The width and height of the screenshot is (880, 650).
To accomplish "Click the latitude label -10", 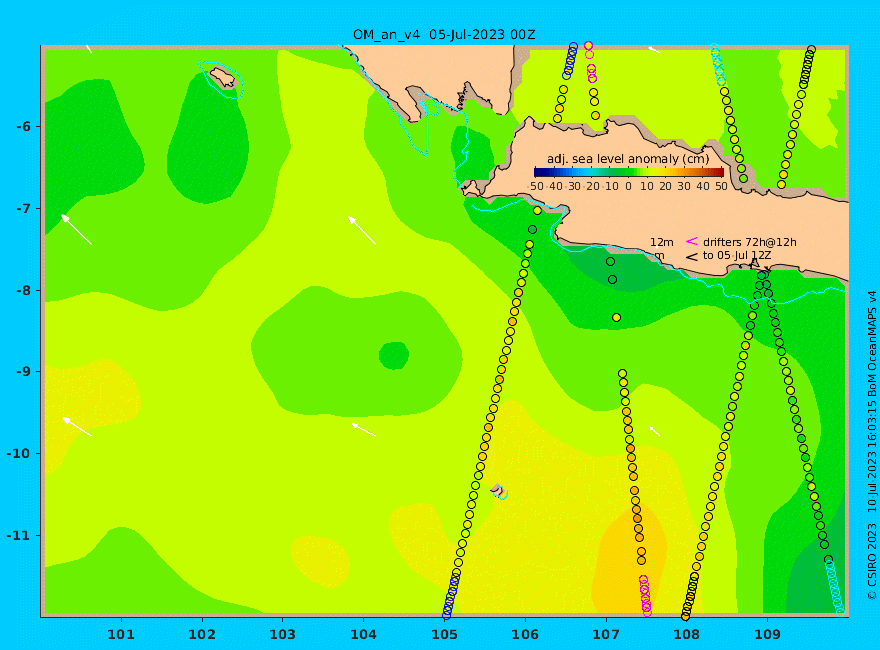I will [21, 454].
